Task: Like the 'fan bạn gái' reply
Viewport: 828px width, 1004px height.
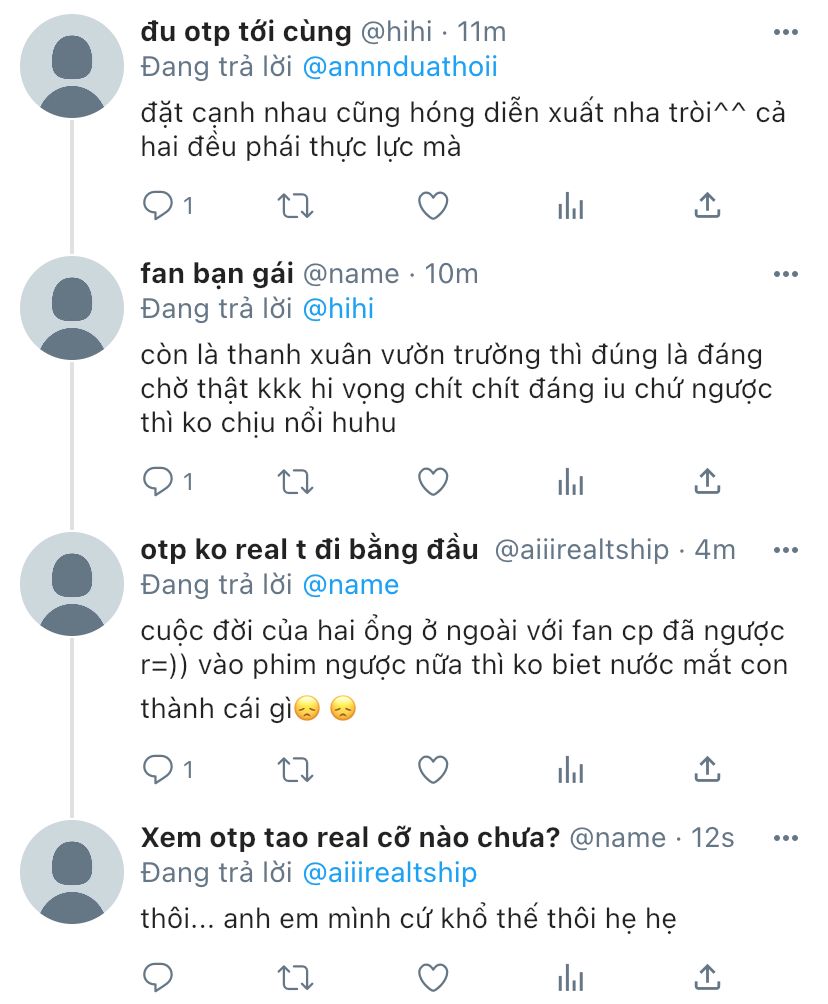Action: coord(433,482)
